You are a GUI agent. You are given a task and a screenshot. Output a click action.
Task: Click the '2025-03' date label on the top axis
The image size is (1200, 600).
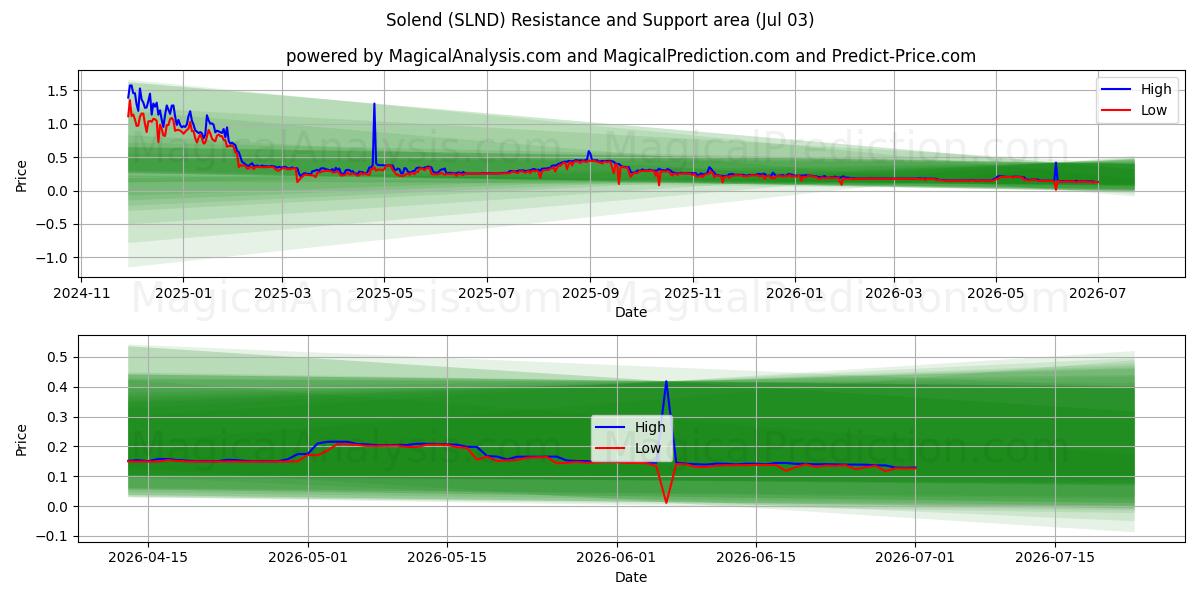coord(282,295)
